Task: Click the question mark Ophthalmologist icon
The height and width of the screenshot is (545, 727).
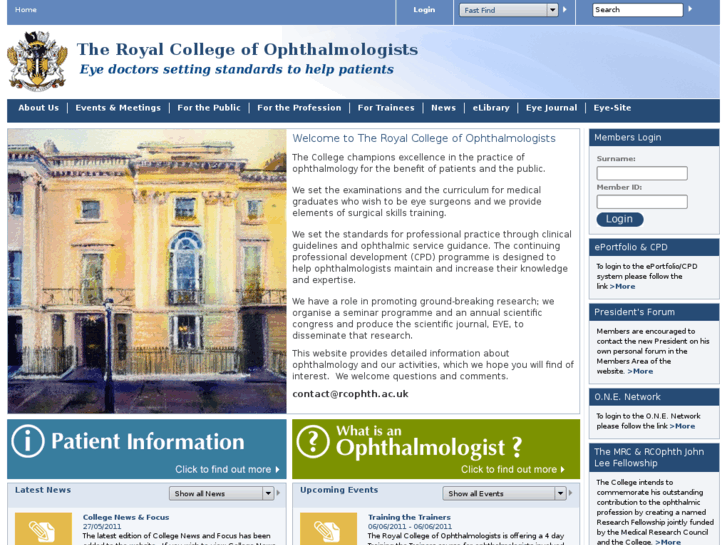Action: point(313,441)
